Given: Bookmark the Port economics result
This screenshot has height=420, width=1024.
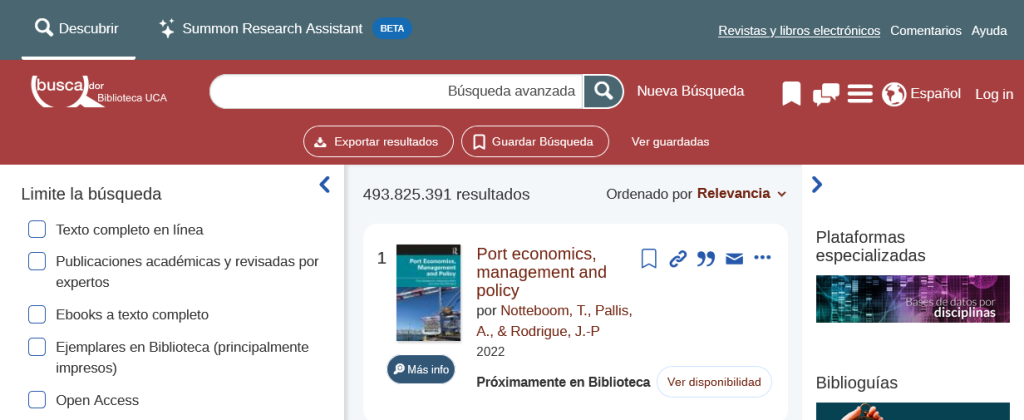Looking at the screenshot, I should pyautogui.click(x=649, y=259).
